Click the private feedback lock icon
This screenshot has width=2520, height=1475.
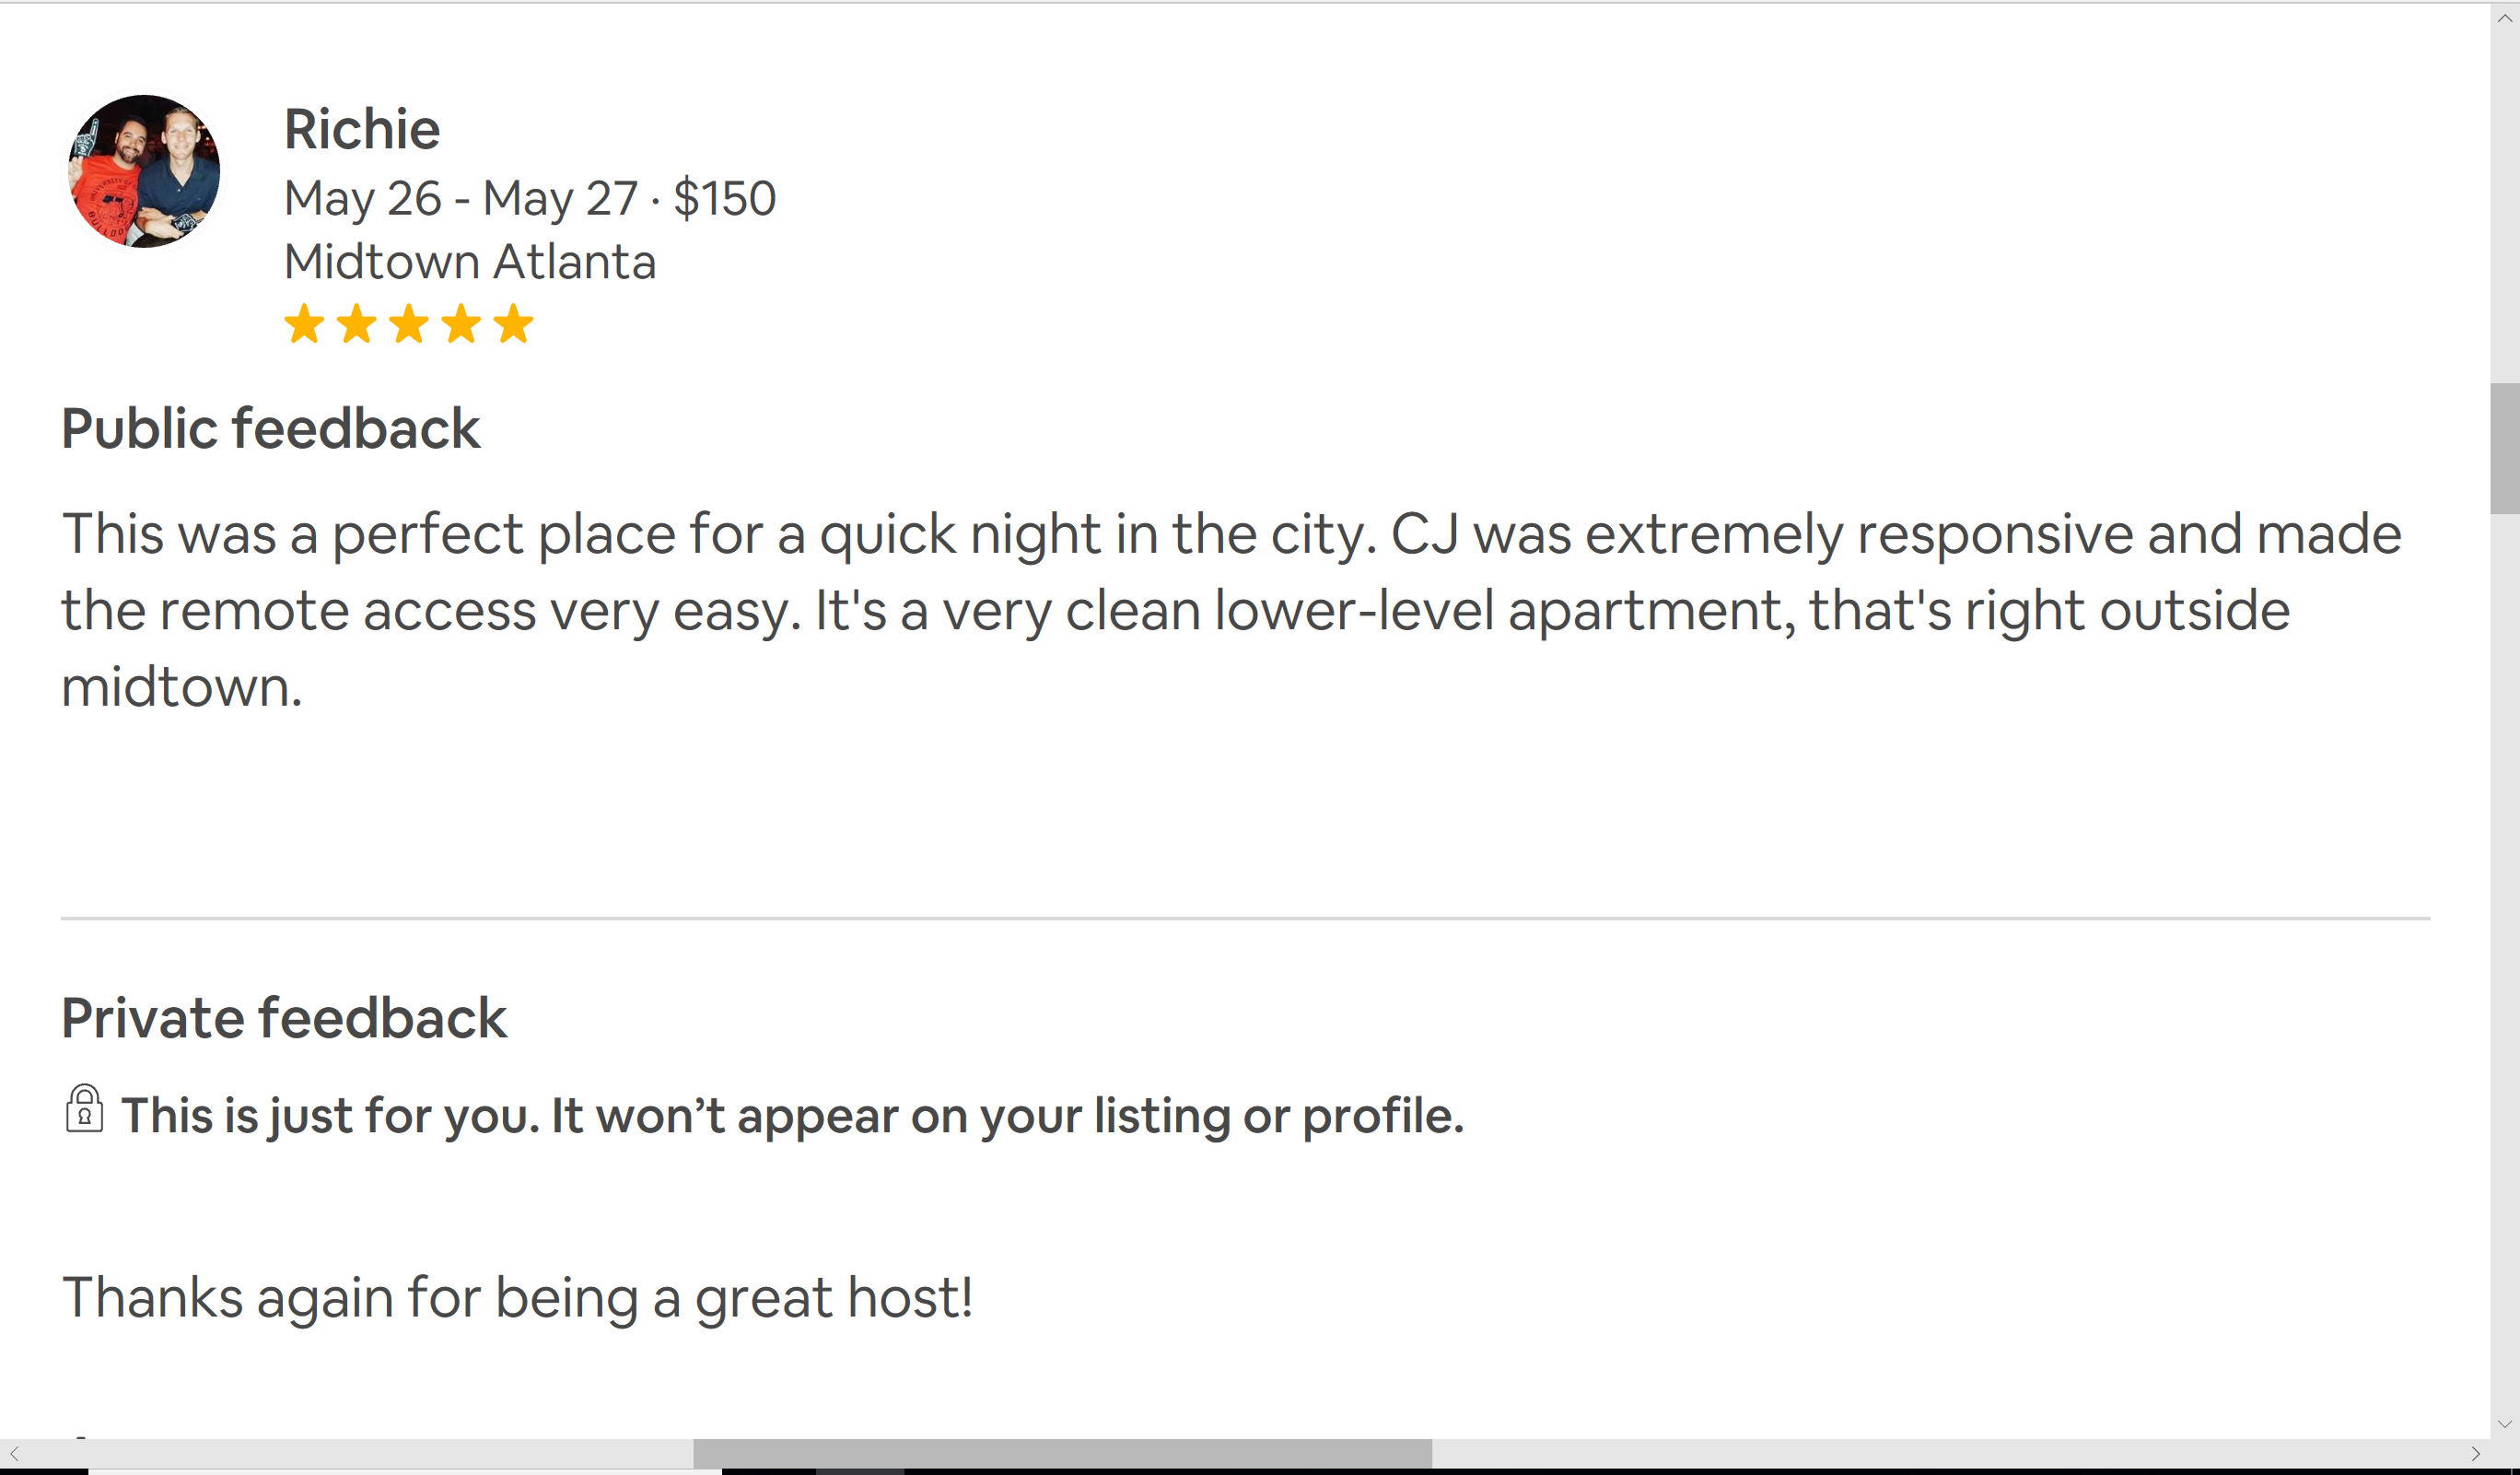click(x=84, y=1109)
